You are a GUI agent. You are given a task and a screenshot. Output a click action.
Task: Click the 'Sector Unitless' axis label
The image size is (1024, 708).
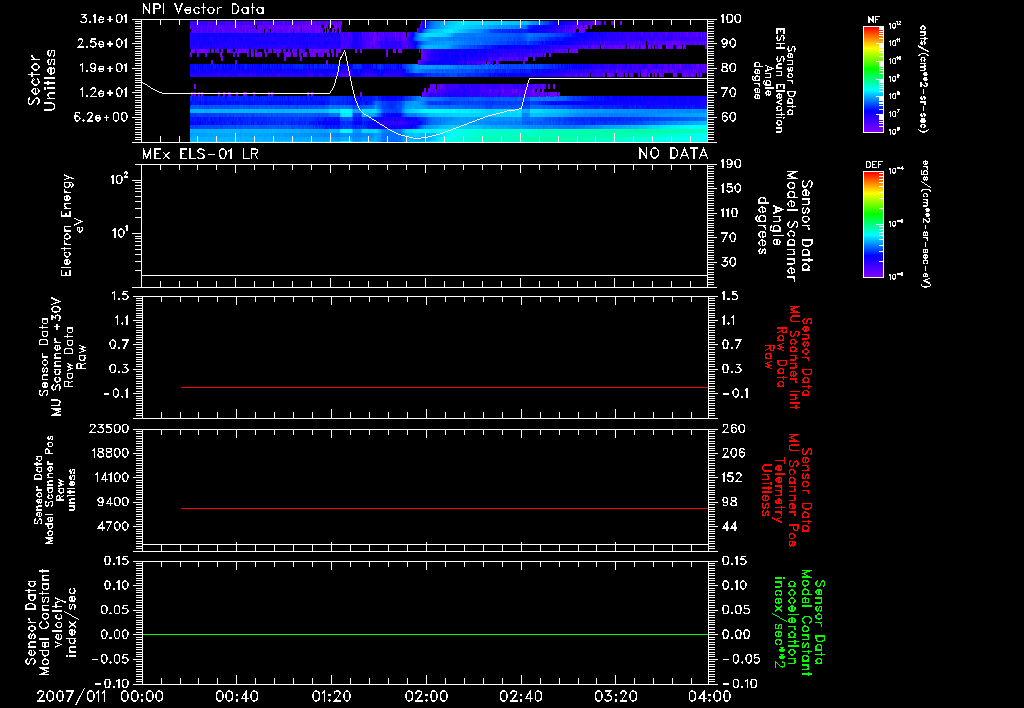pos(42,81)
